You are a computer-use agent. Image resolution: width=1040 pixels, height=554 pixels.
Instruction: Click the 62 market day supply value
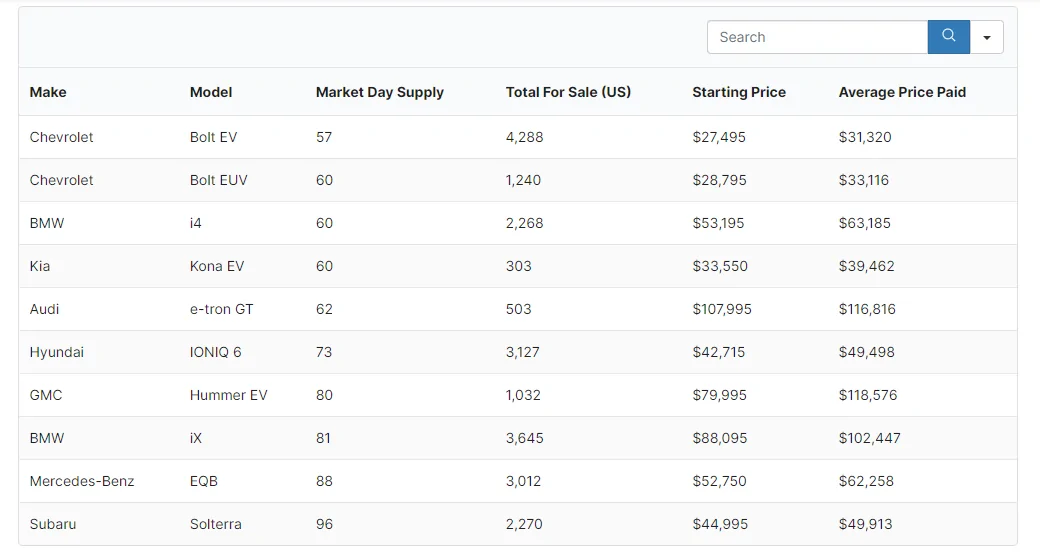click(x=324, y=309)
